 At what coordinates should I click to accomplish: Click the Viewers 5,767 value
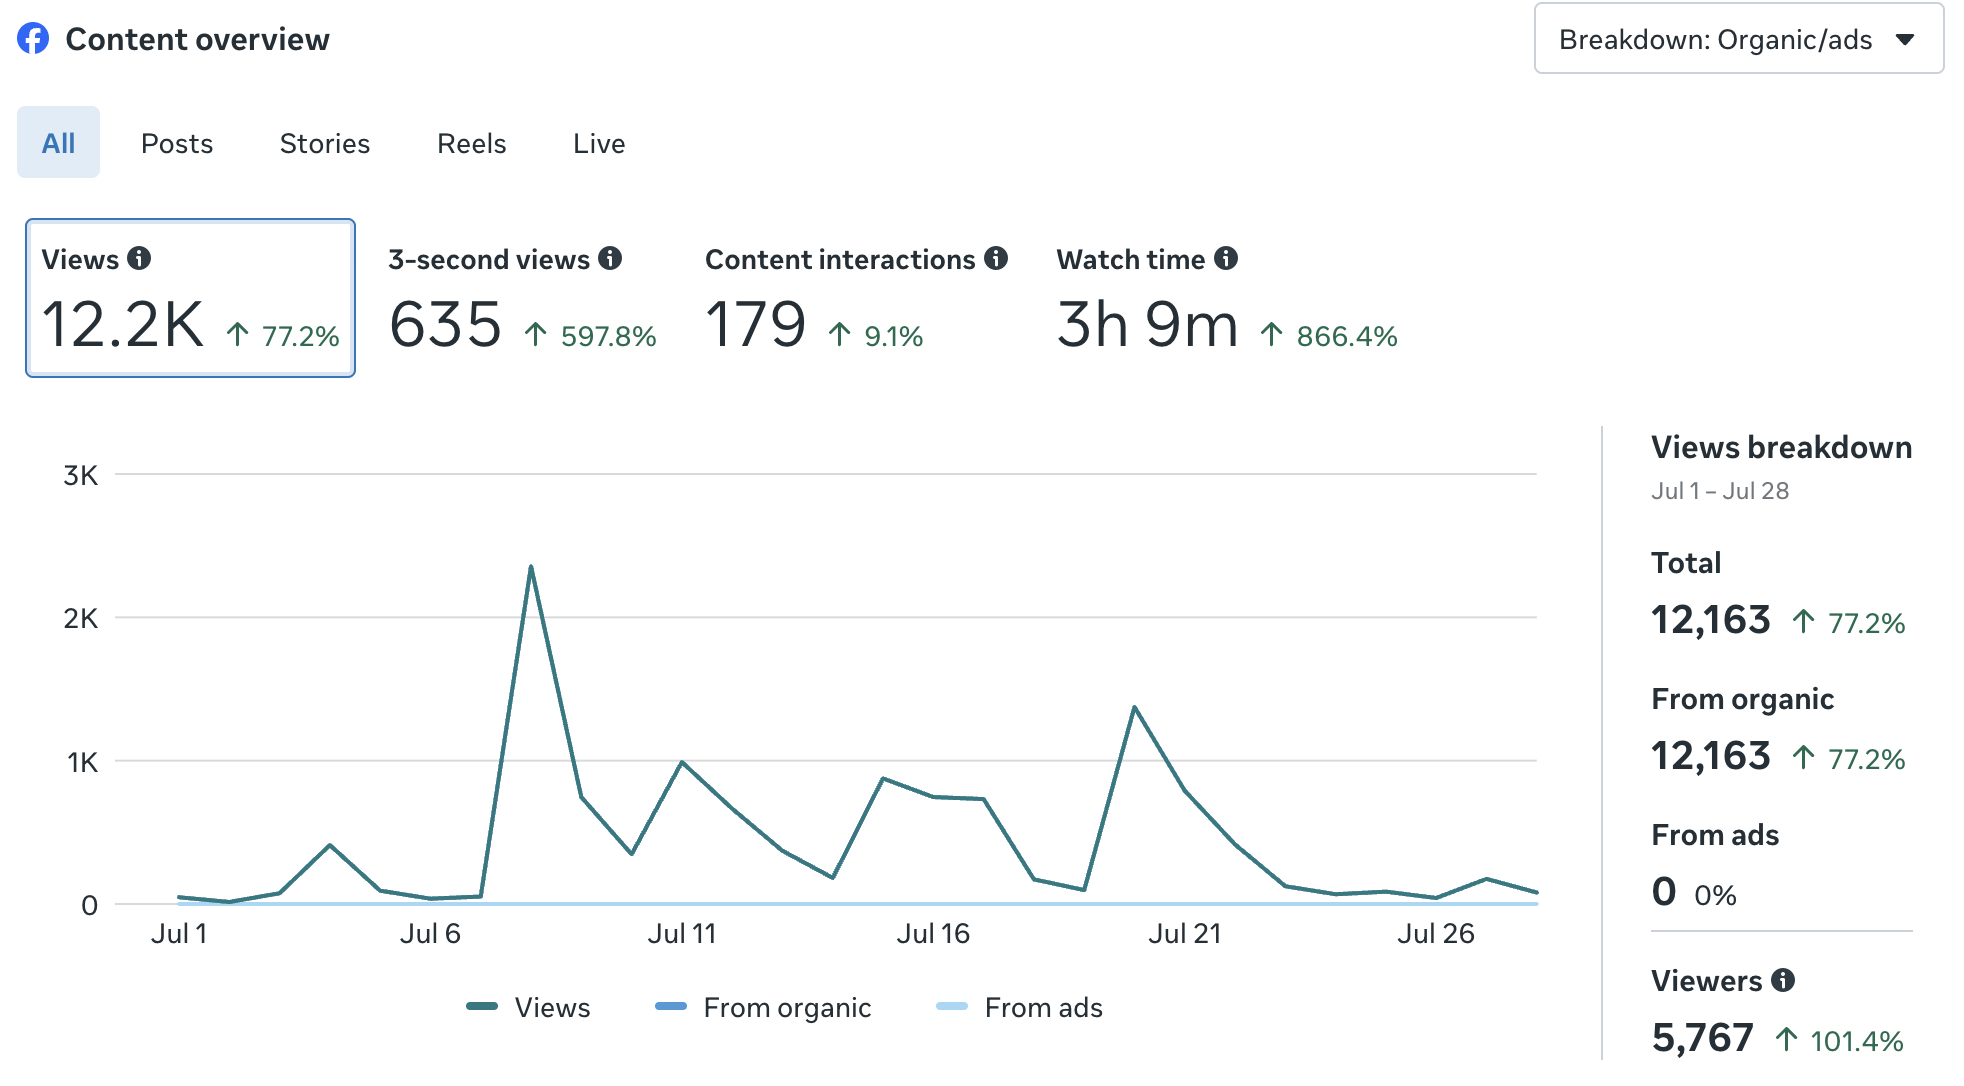pyautogui.click(x=1703, y=1038)
